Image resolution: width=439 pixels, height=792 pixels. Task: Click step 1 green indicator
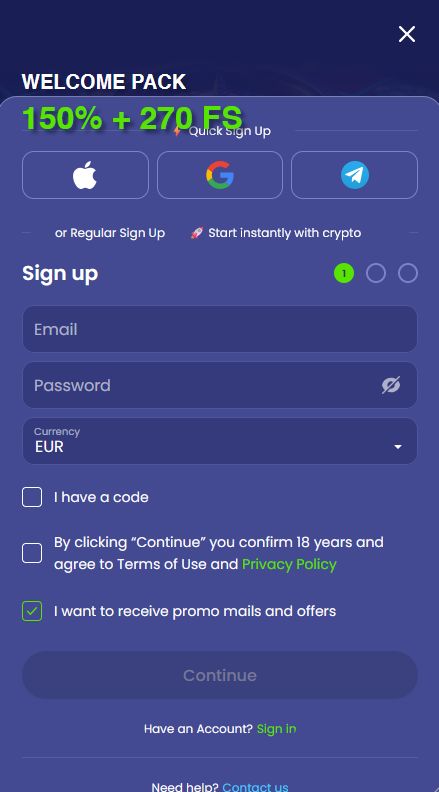point(344,273)
